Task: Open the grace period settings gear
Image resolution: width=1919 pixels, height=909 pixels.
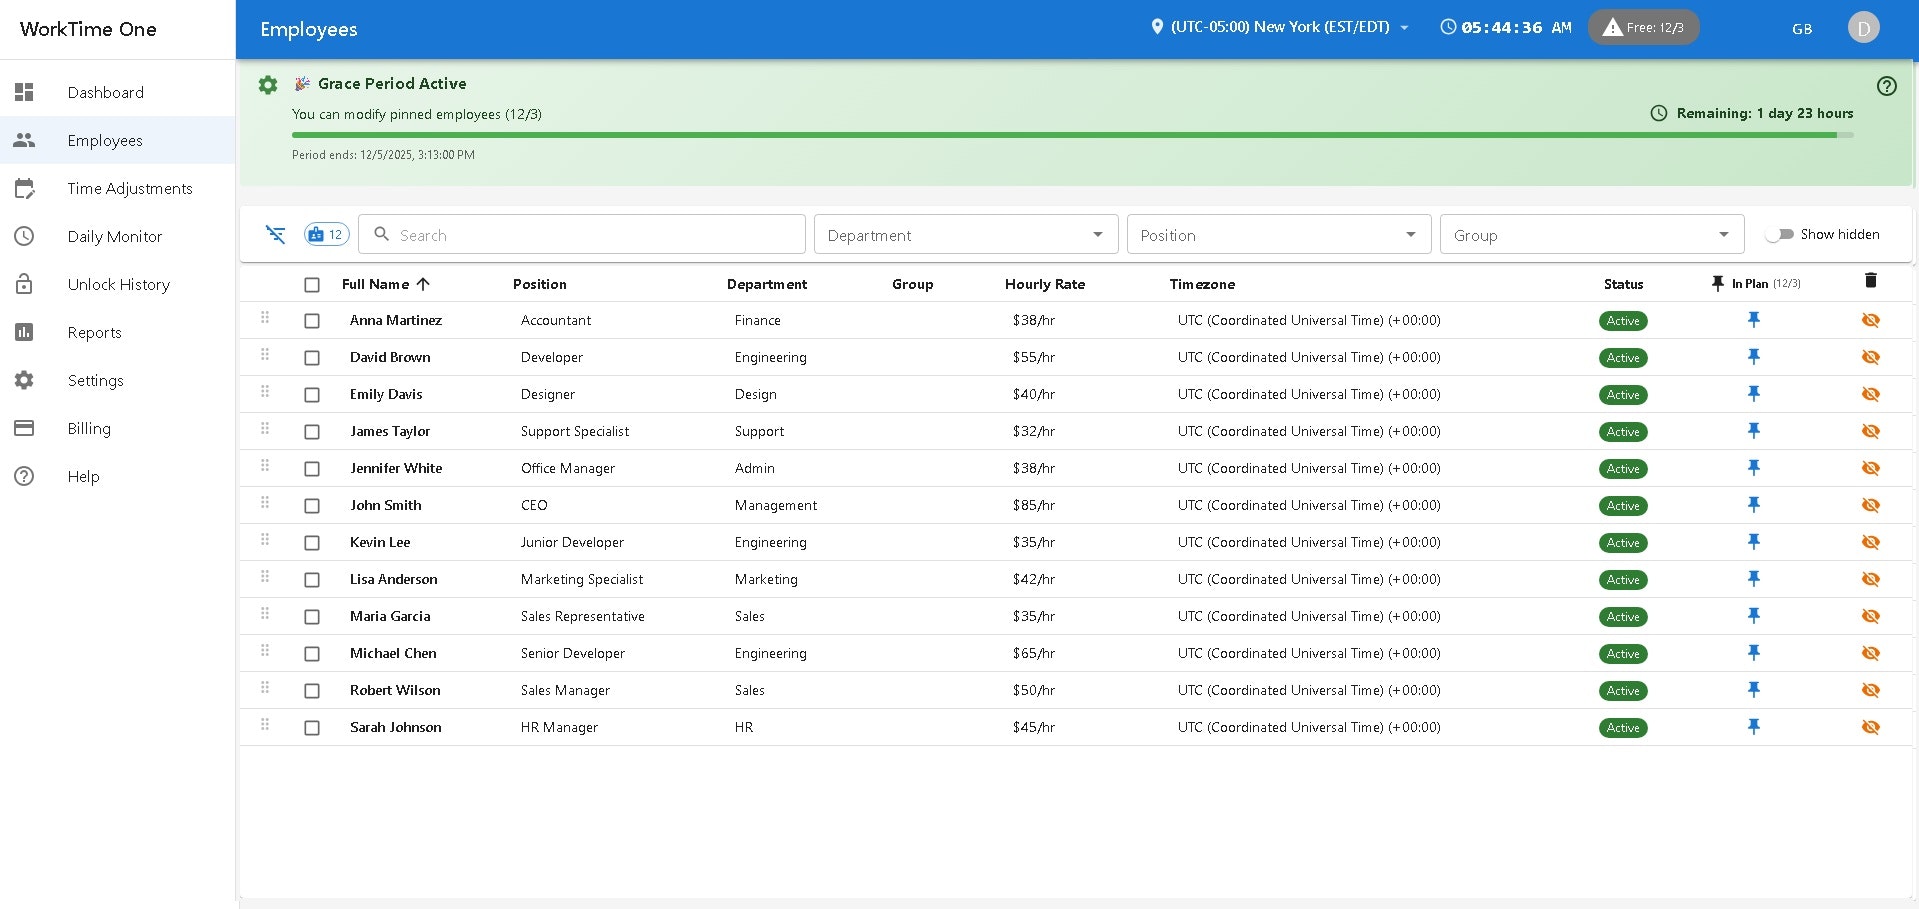Action: coord(268,85)
